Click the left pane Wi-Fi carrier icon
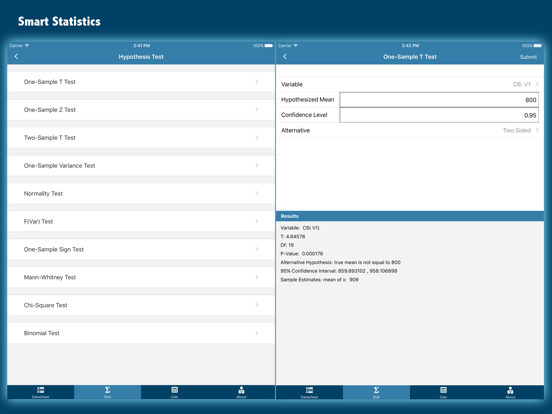 (27, 46)
